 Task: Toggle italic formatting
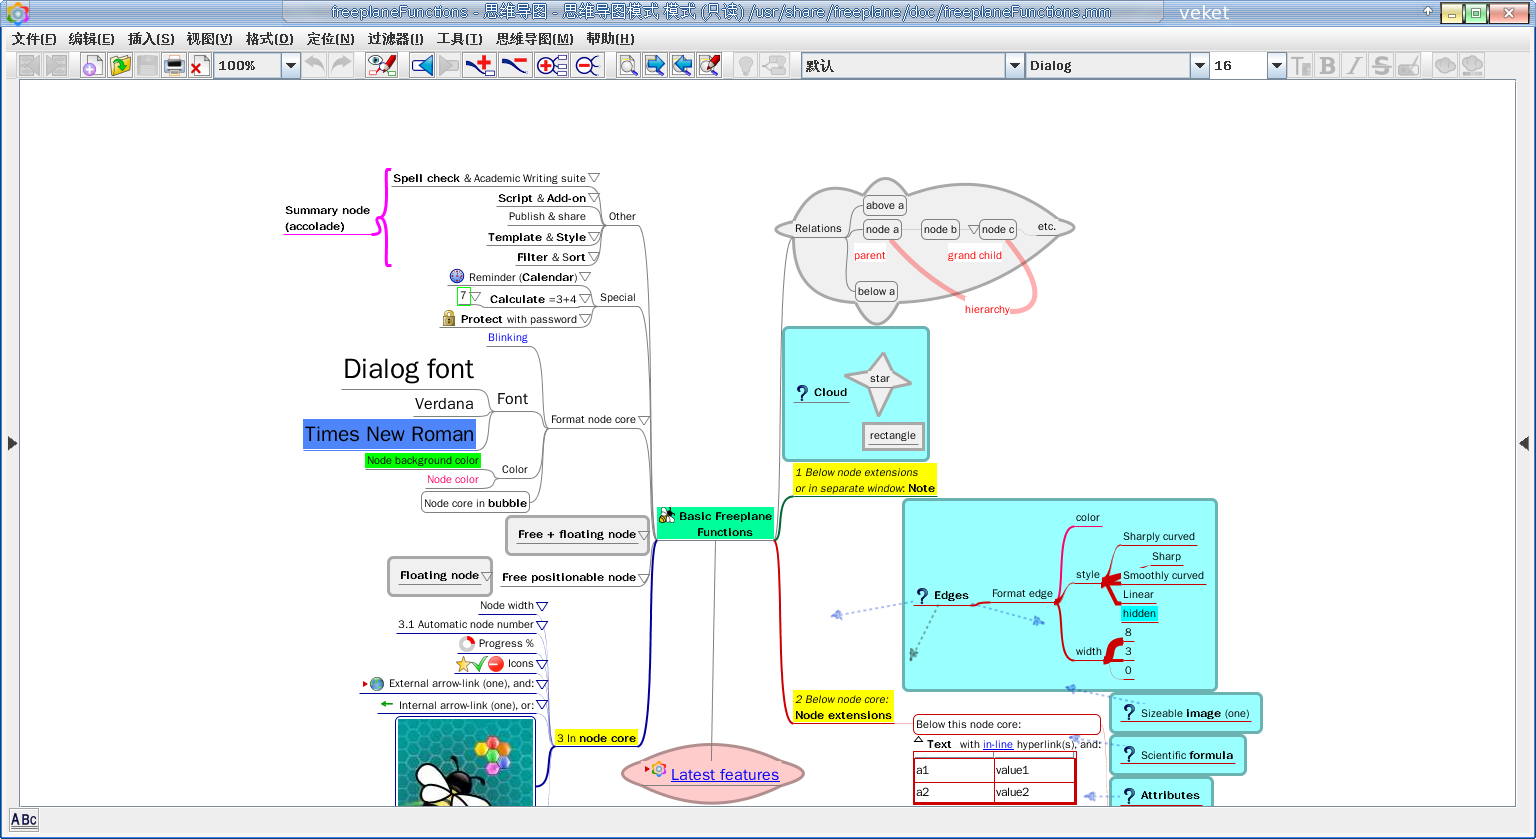click(1354, 66)
